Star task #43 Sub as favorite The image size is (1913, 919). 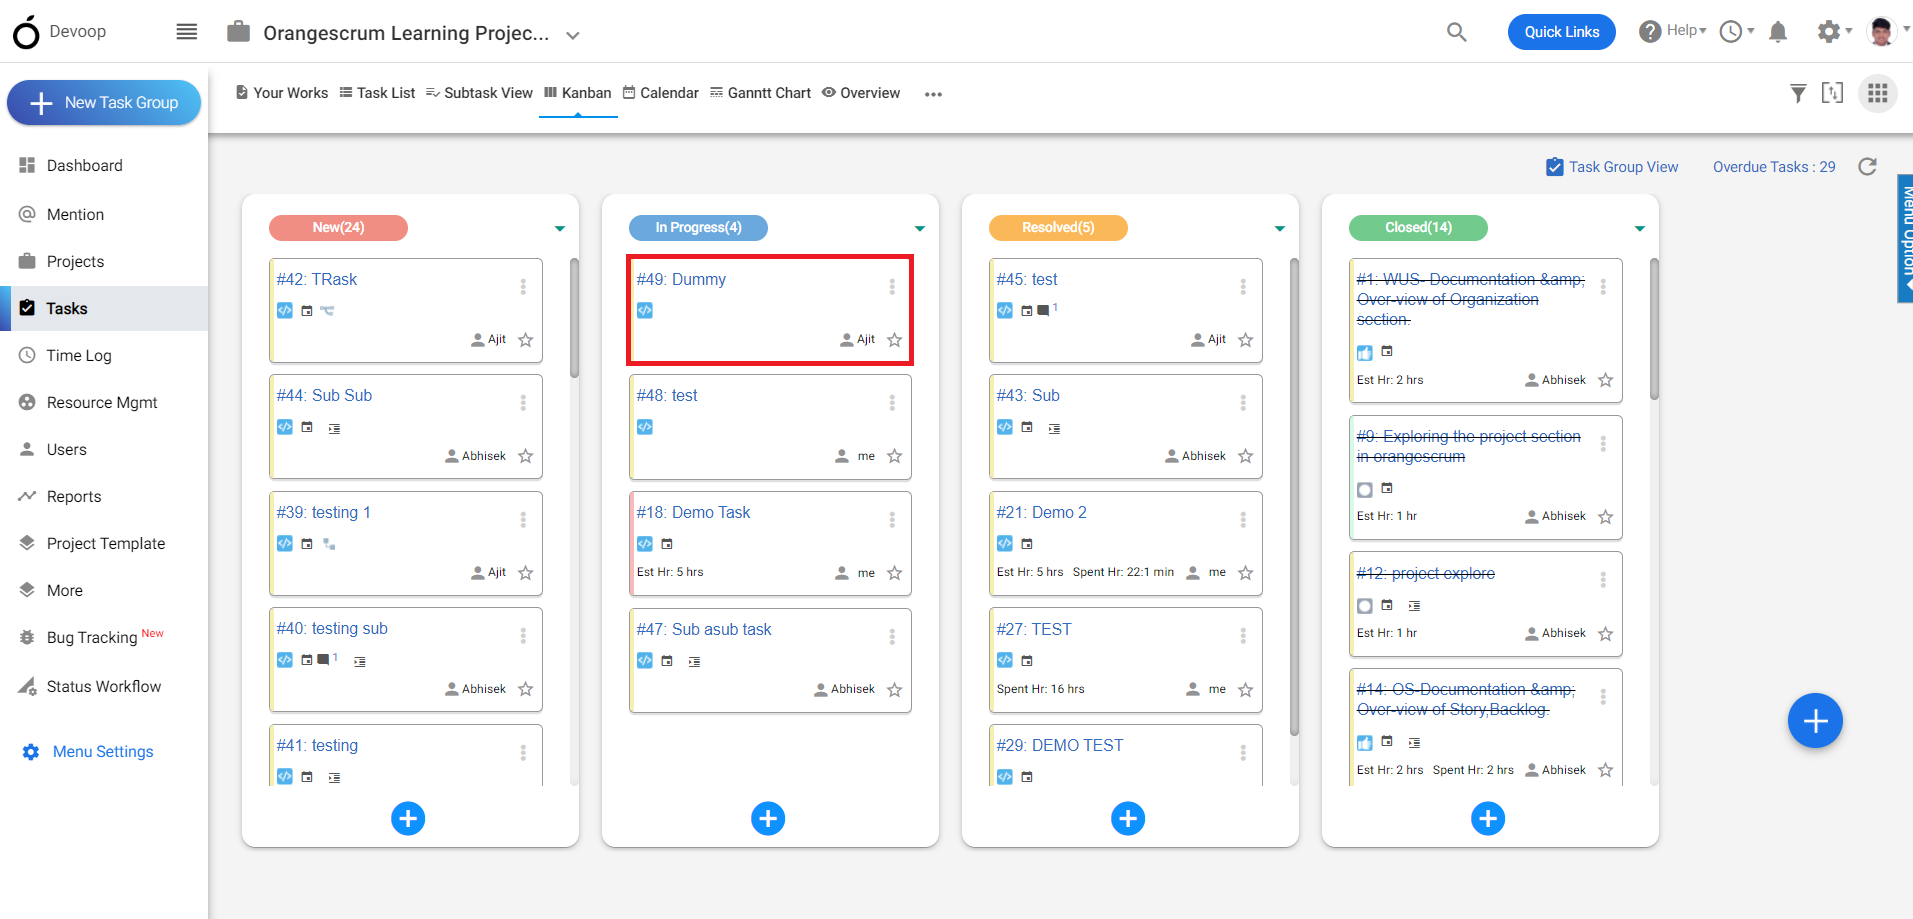(1246, 456)
